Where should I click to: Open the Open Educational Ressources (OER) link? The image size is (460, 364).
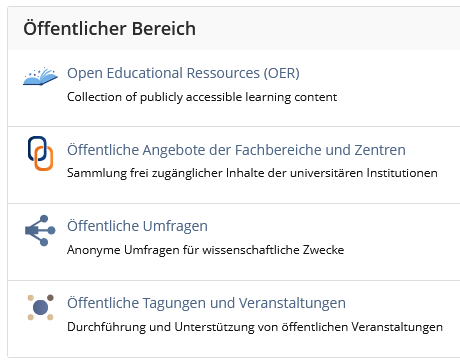[183, 73]
